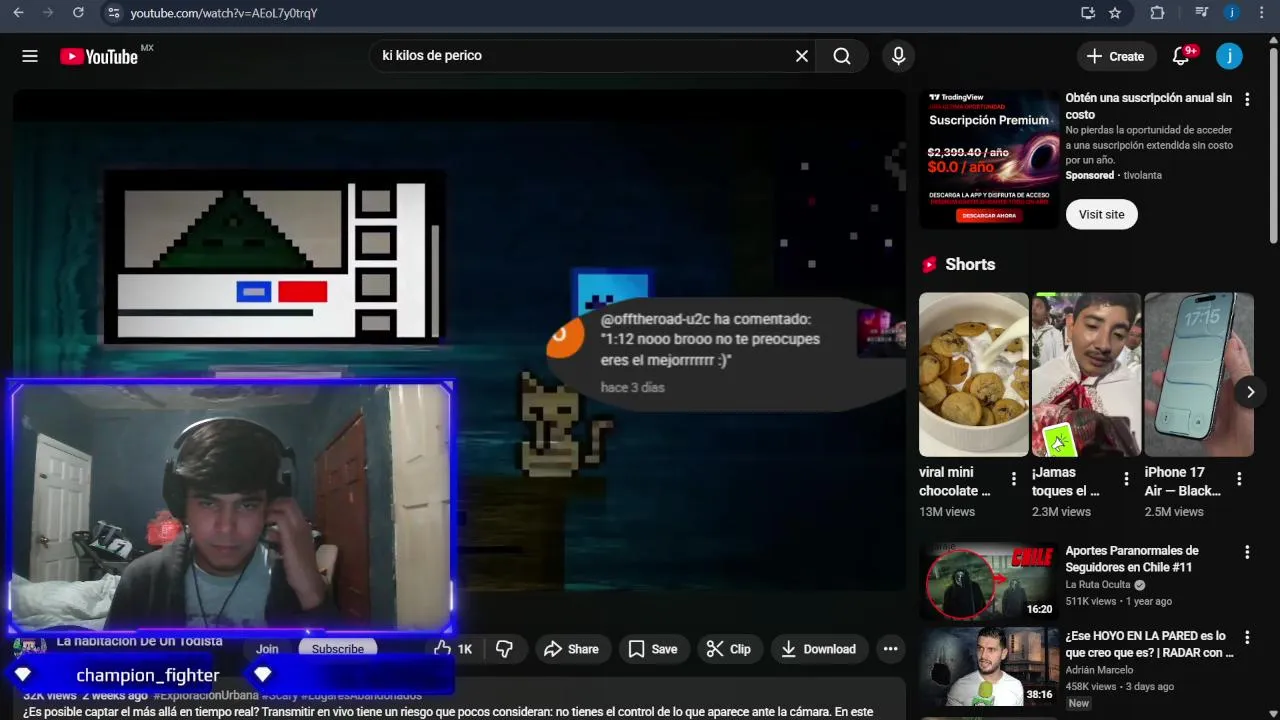
Task: Go to YouTube home via logo
Action: point(99,57)
